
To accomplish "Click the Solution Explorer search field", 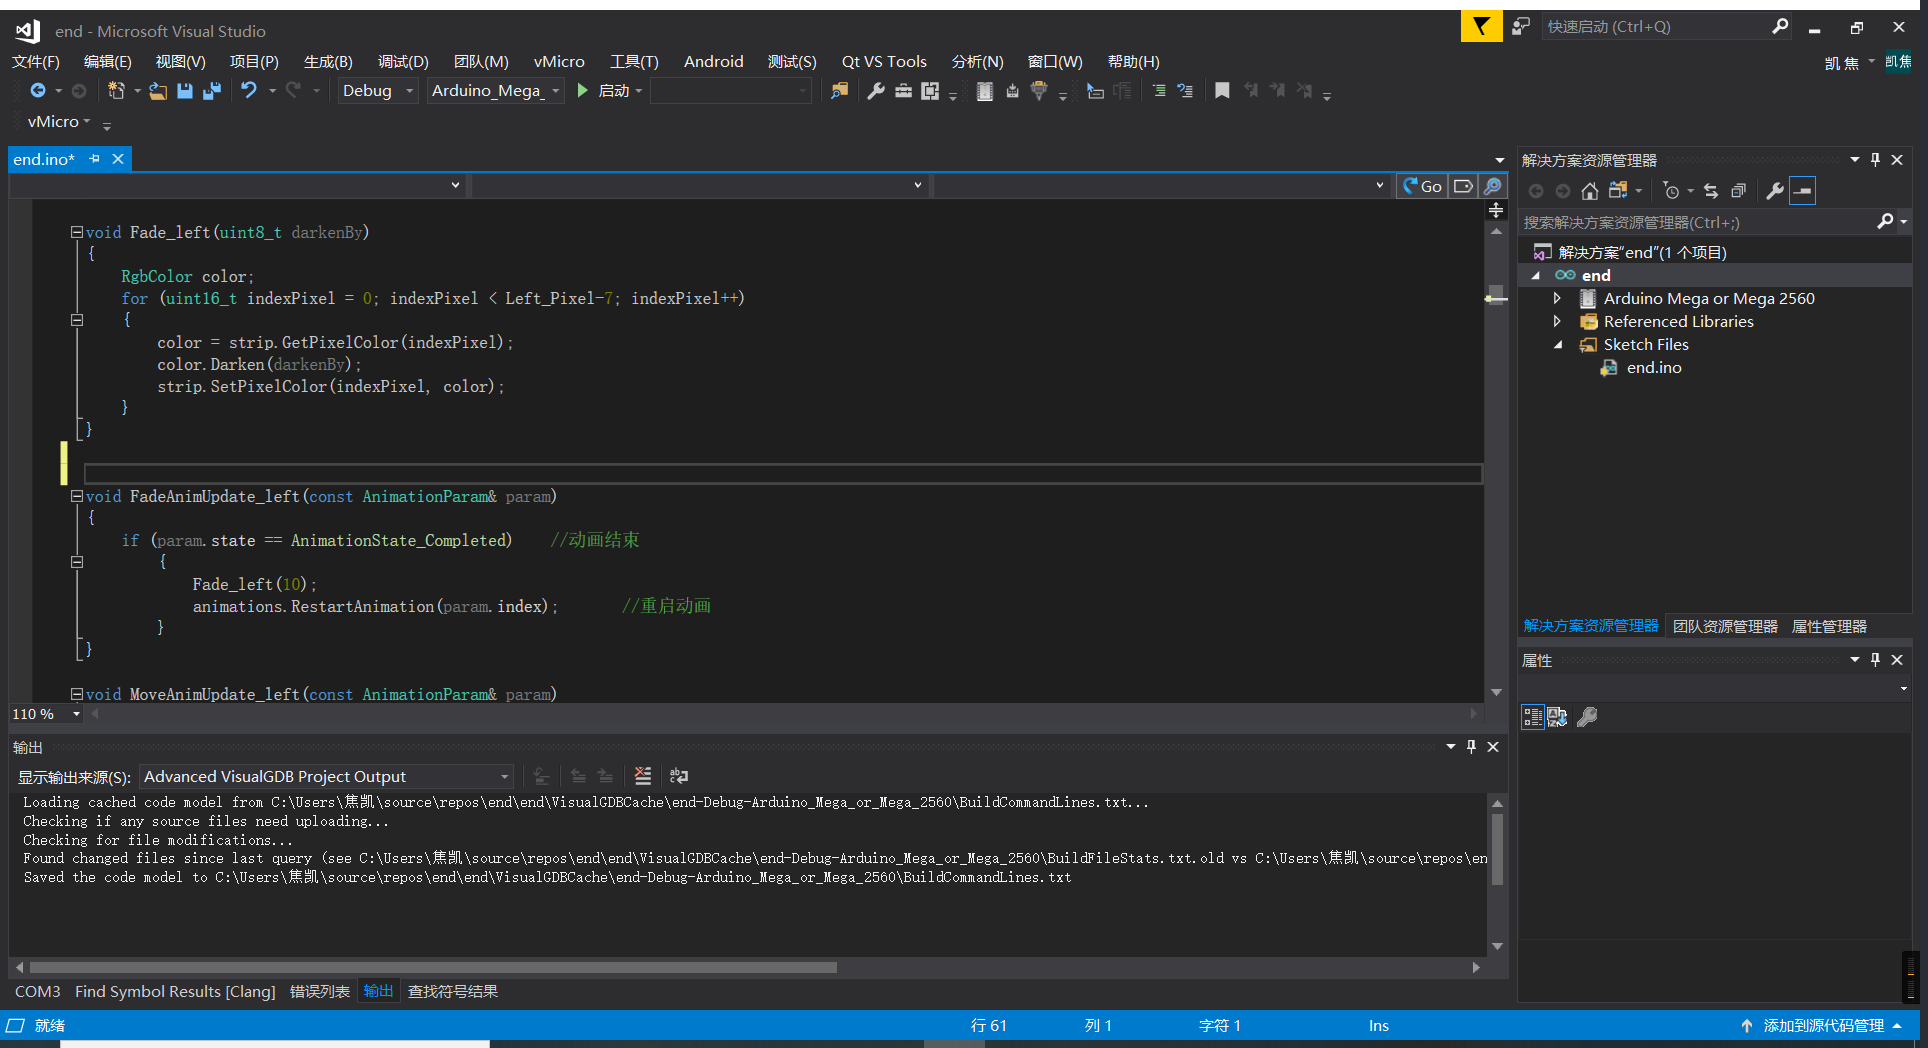I will coord(1696,223).
